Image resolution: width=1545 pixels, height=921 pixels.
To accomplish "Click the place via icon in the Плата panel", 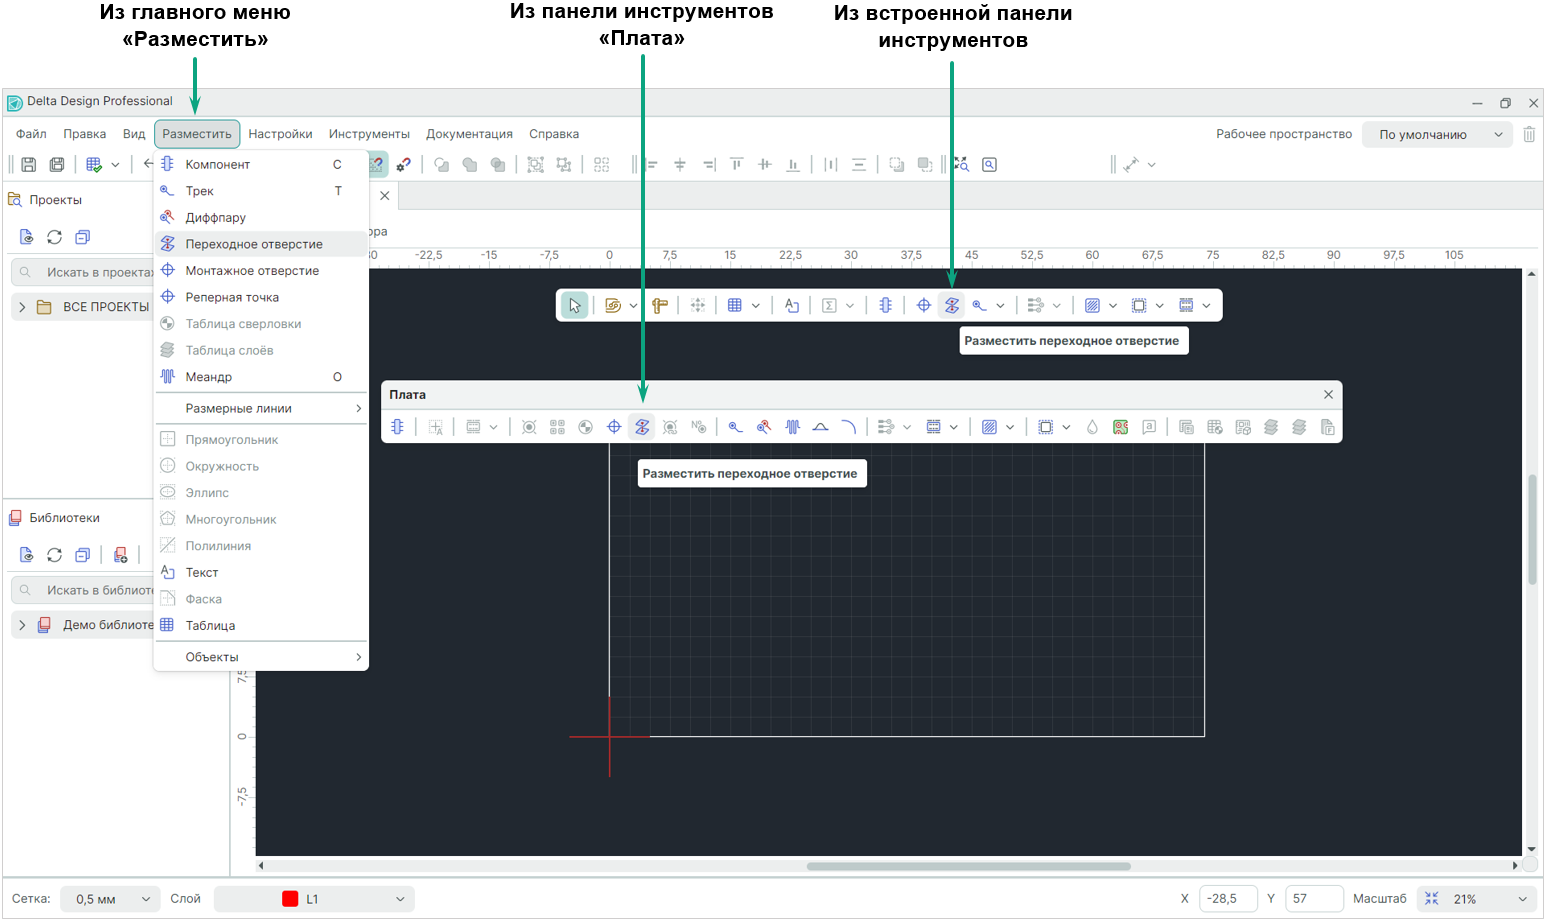I will click(x=642, y=427).
